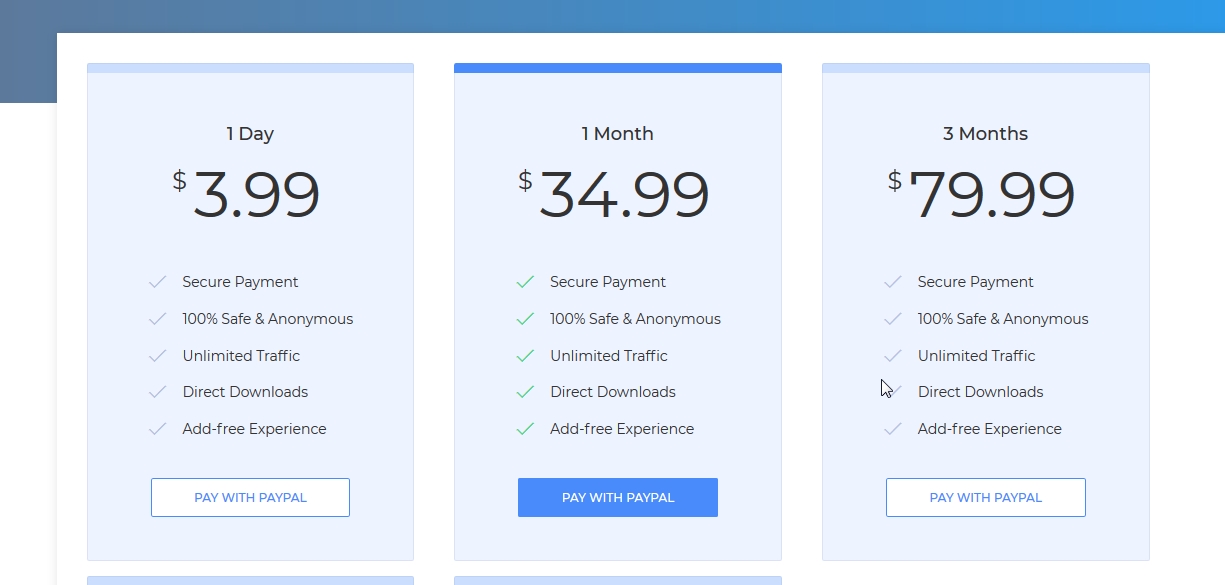
Task: Click checkmark by Add-free Experience in 3 Months plan
Action: [x=893, y=429]
